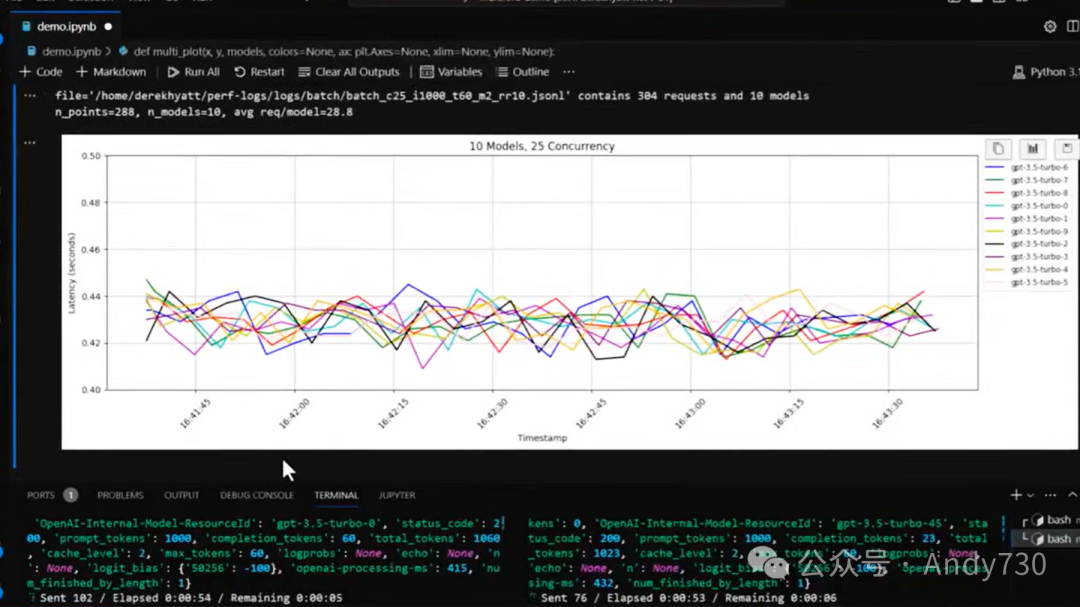1080x607 pixels.
Task: Switch to the OUTPUT panel tab
Action: coord(181,495)
